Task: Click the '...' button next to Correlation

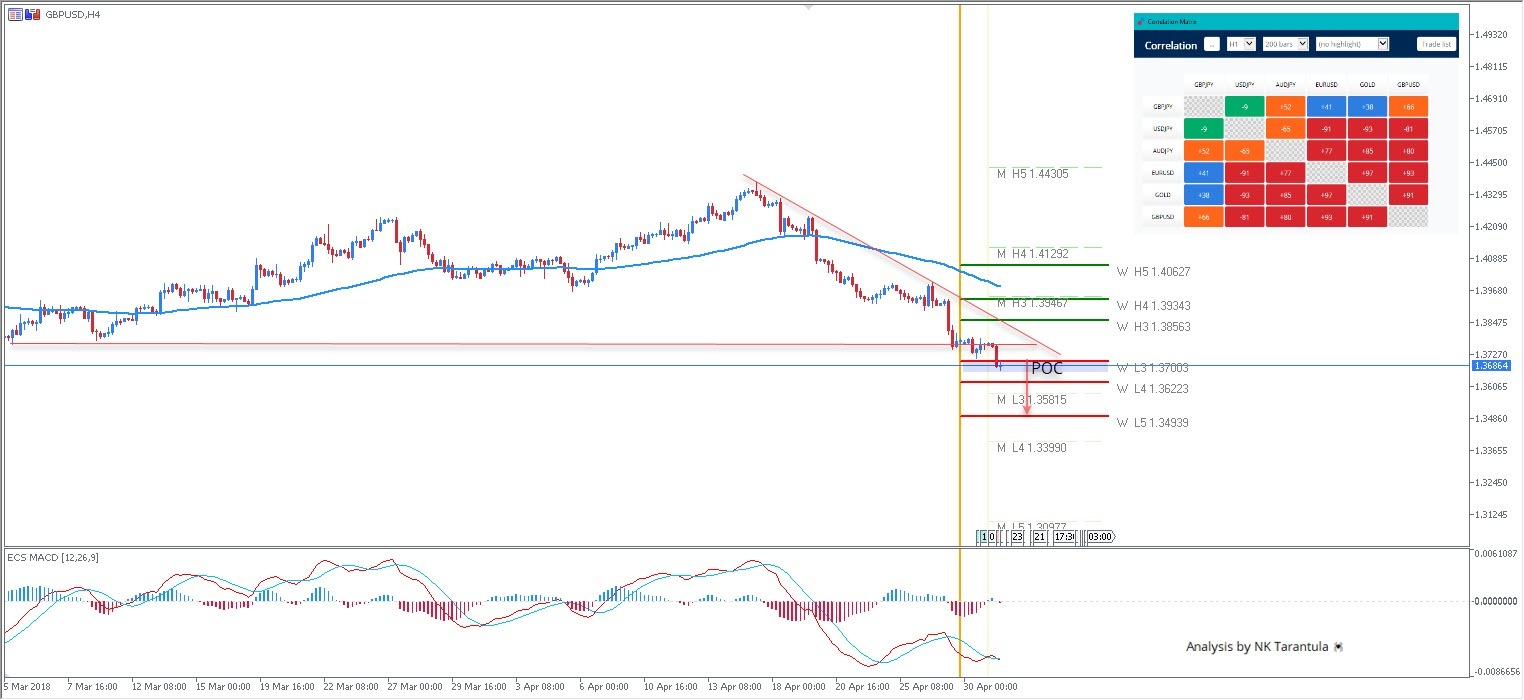Action: click(1211, 44)
